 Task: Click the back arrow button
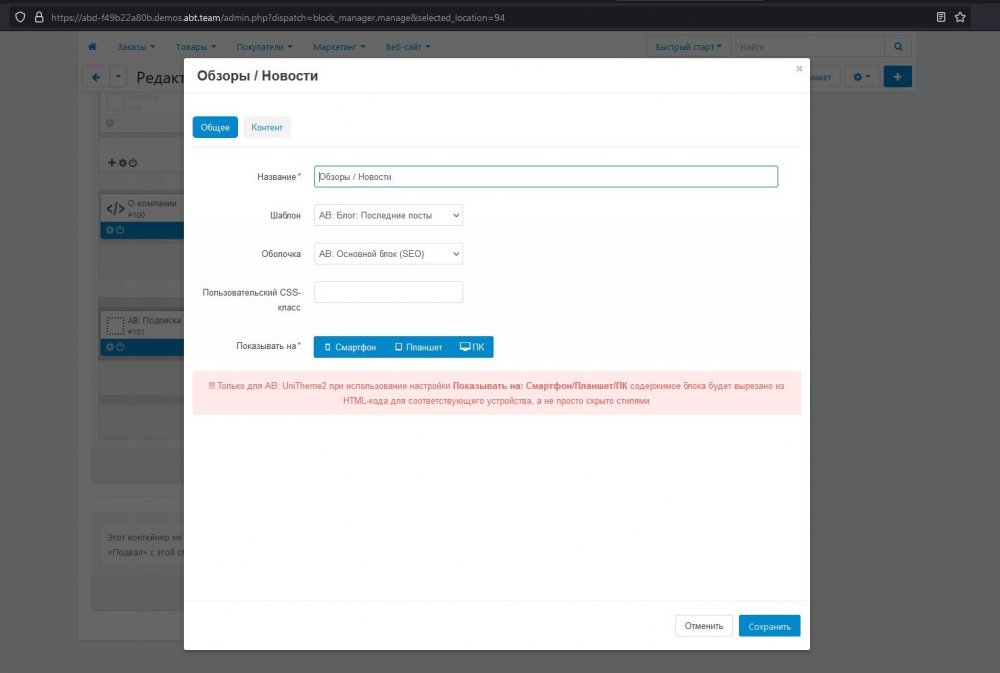coord(95,77)
